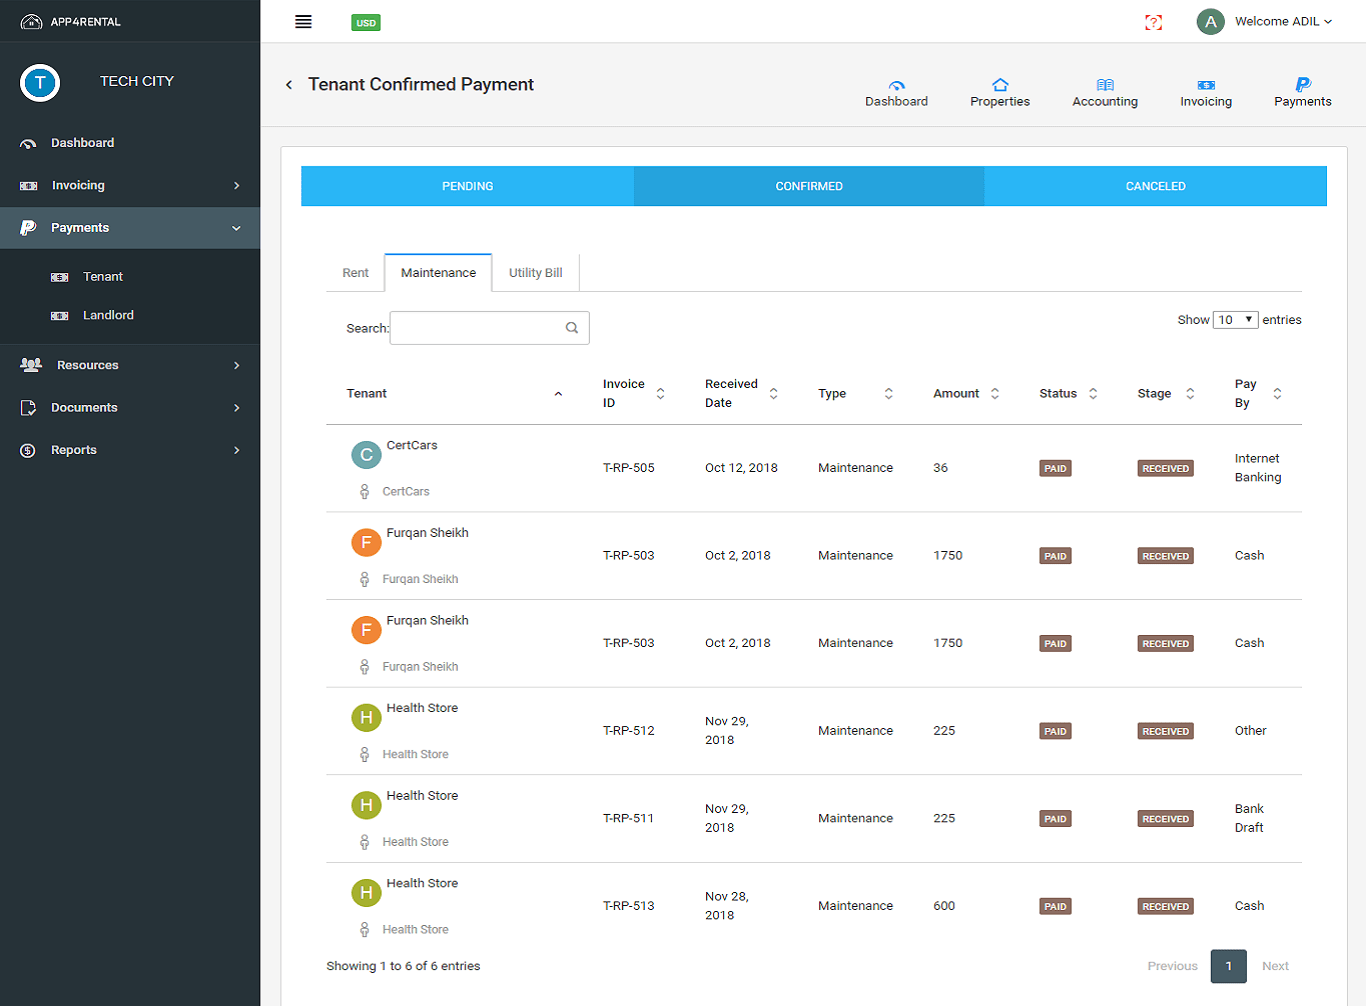This screenshot has height=1006, width=1366.
Task: Click the Tenant money icon in sidebar
Action: click(x=60, y=277)
